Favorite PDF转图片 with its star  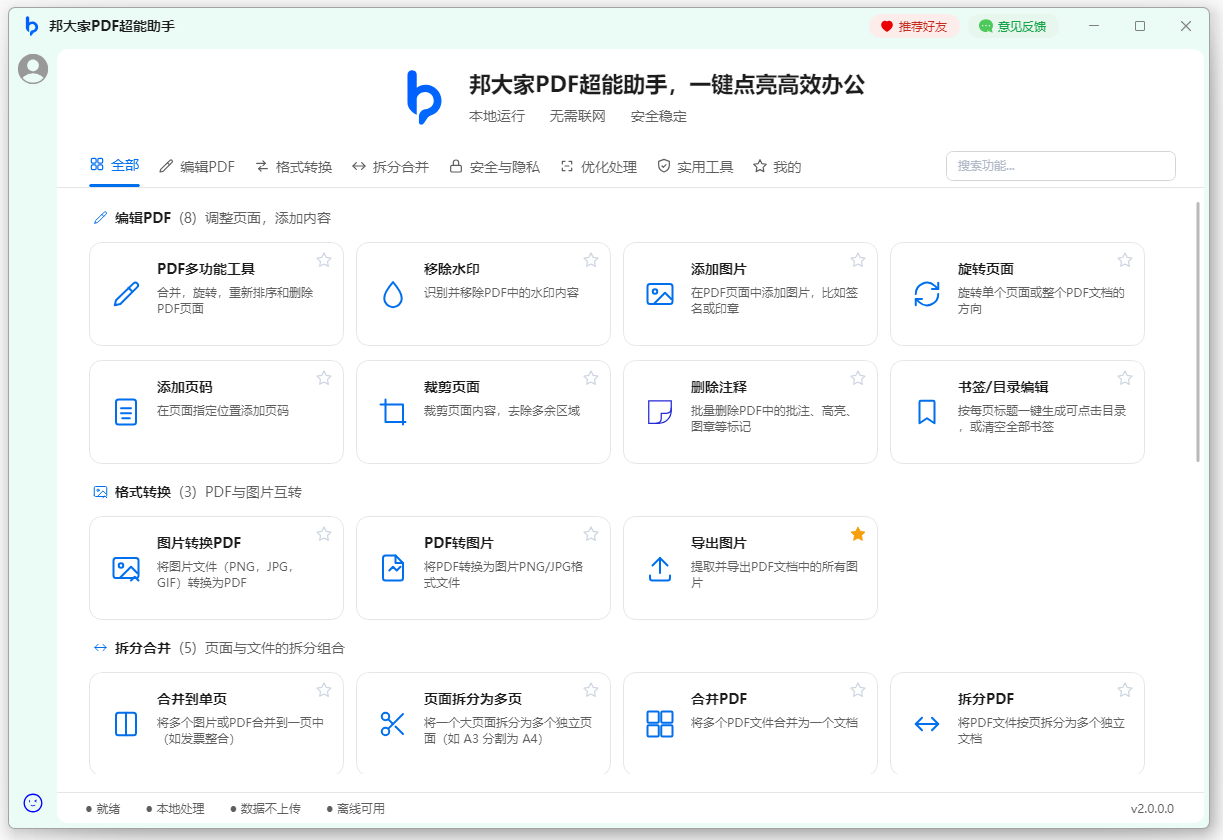(x=591, y=534)
